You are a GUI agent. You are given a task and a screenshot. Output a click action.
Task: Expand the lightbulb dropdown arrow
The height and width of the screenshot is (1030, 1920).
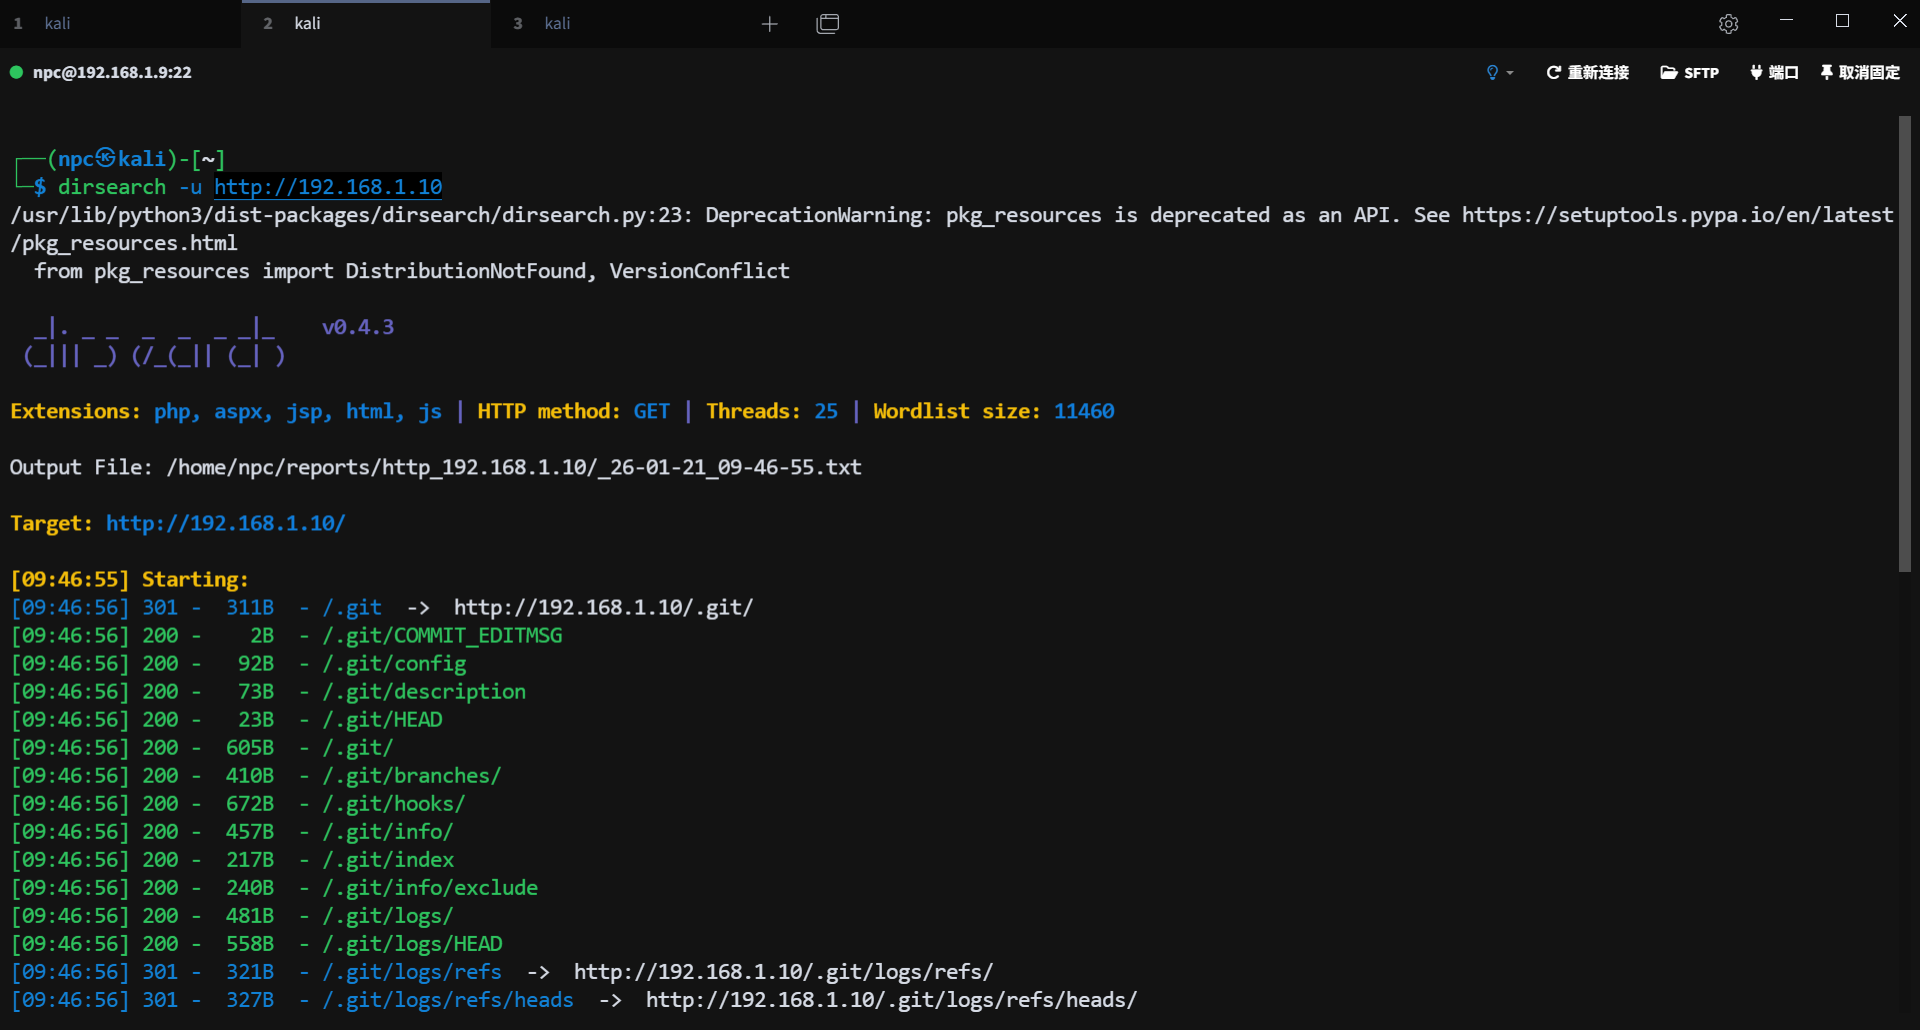[x=1510, y=73]
